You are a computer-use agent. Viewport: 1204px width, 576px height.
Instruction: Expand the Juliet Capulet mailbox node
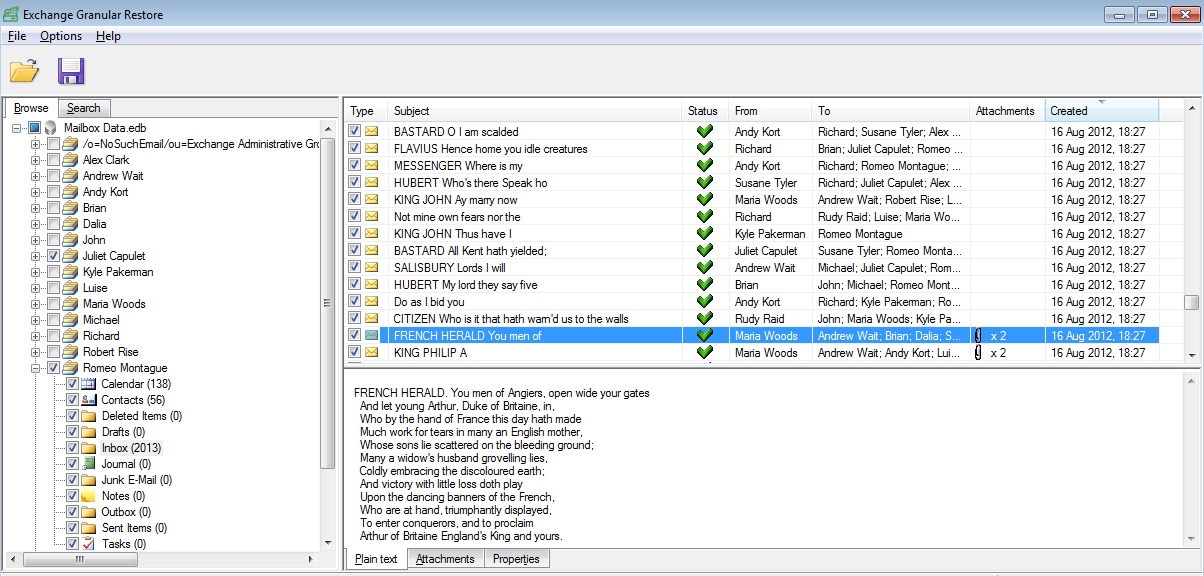(x=36, y=256)
